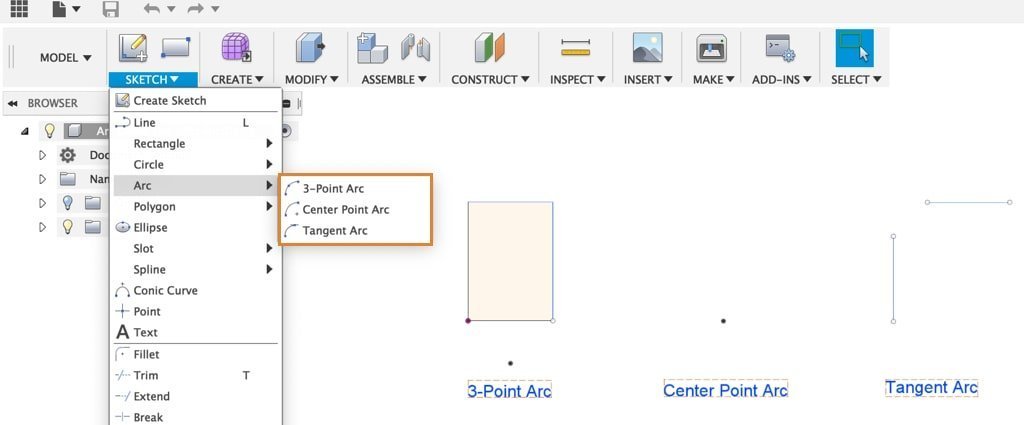Image resolution: width=1024 pixels, height=425 pixels.
Task: Click the Inspect measure ruler icon
Action: click(x=575, y=48)
